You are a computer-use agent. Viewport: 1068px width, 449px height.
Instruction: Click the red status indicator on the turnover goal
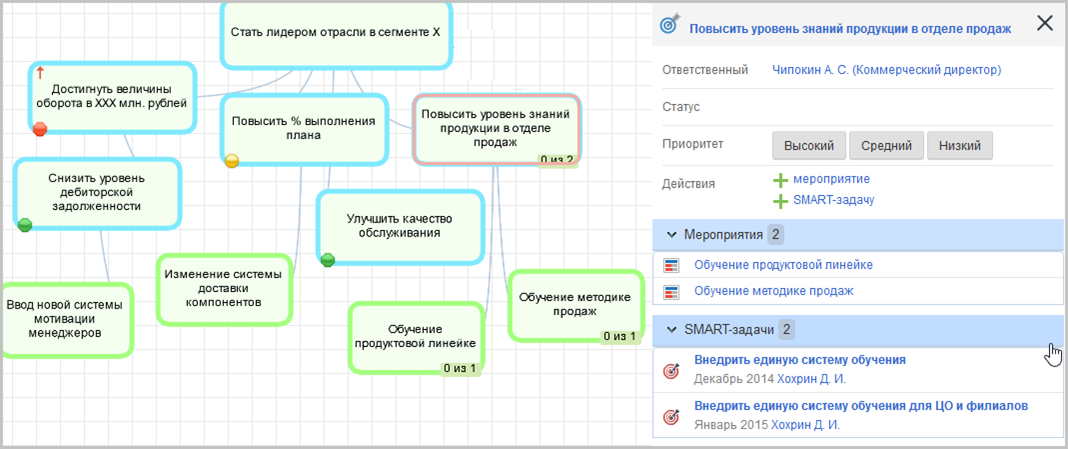[40, 128]
